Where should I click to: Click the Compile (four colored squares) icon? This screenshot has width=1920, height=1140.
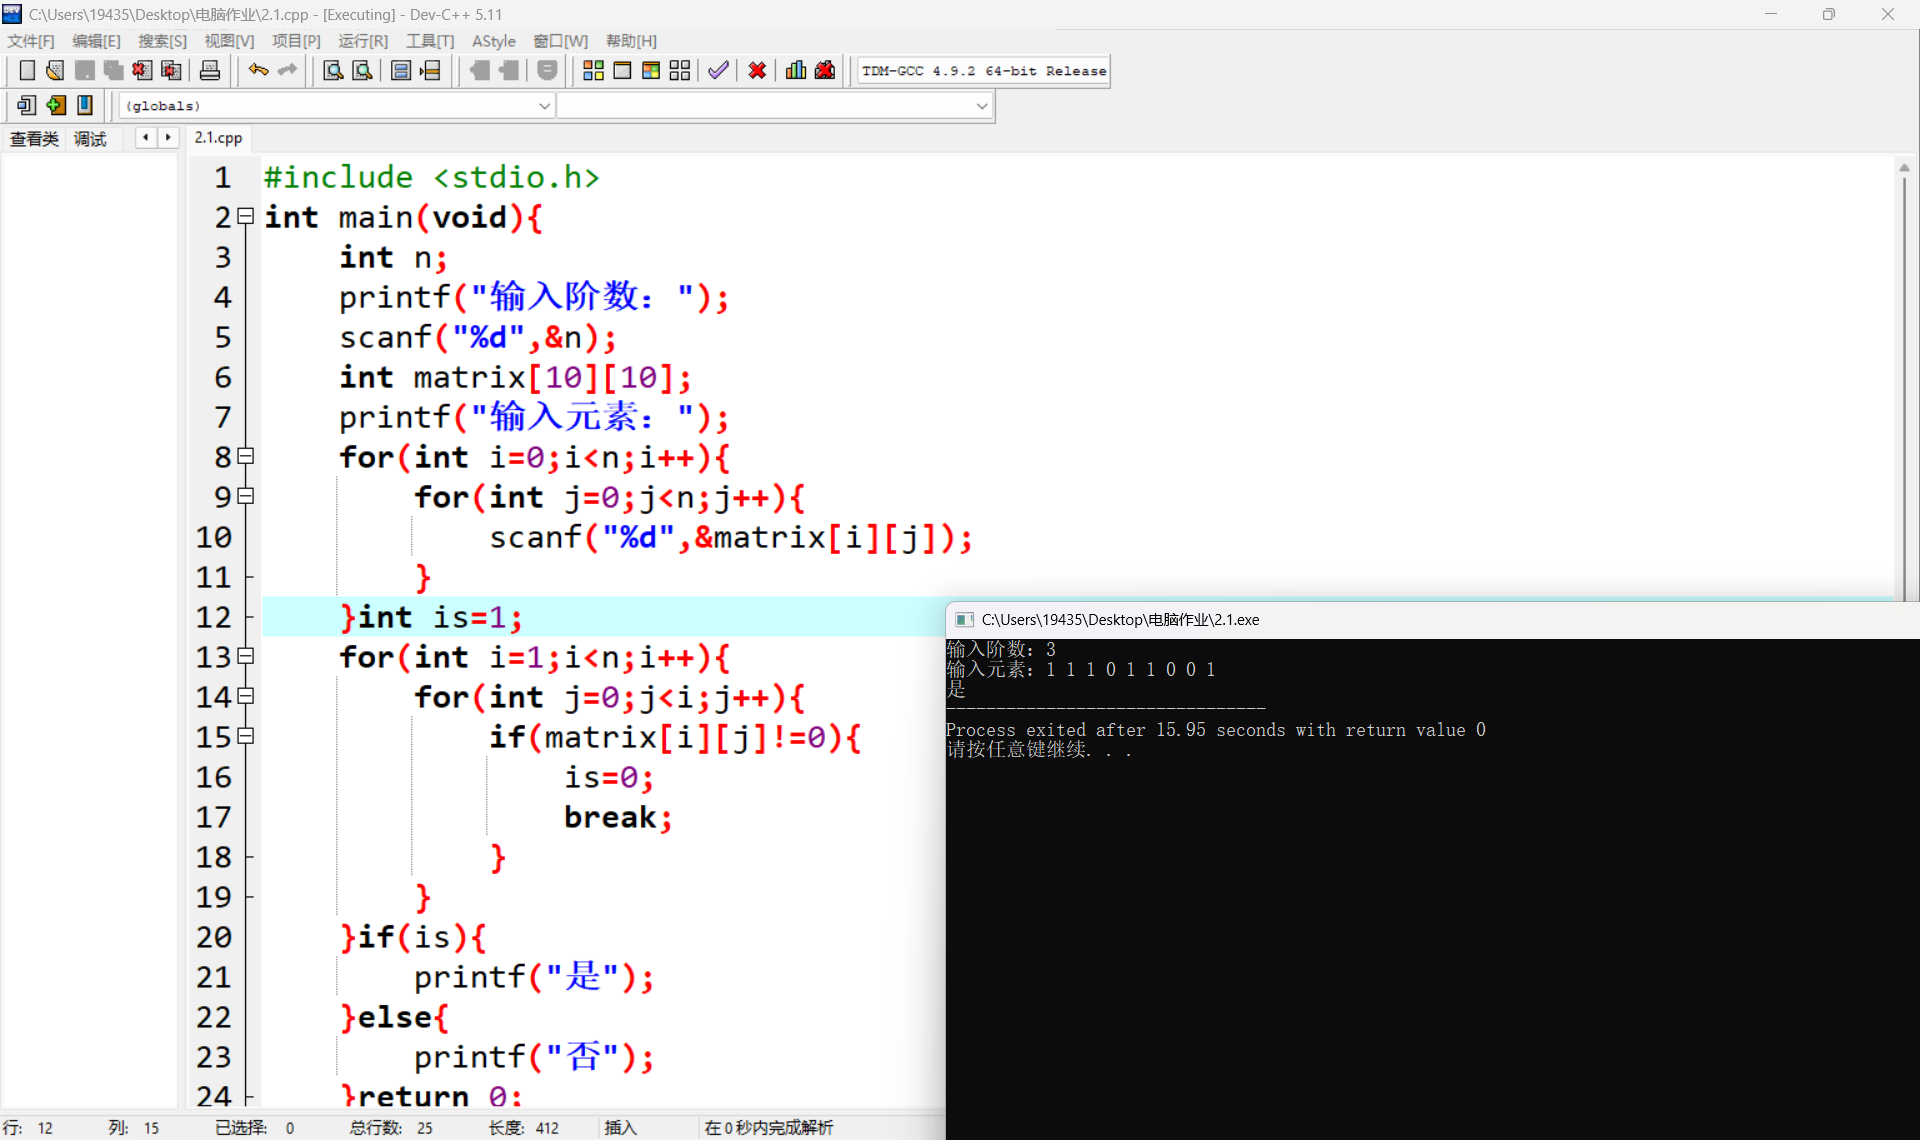[x=593, y=70]
